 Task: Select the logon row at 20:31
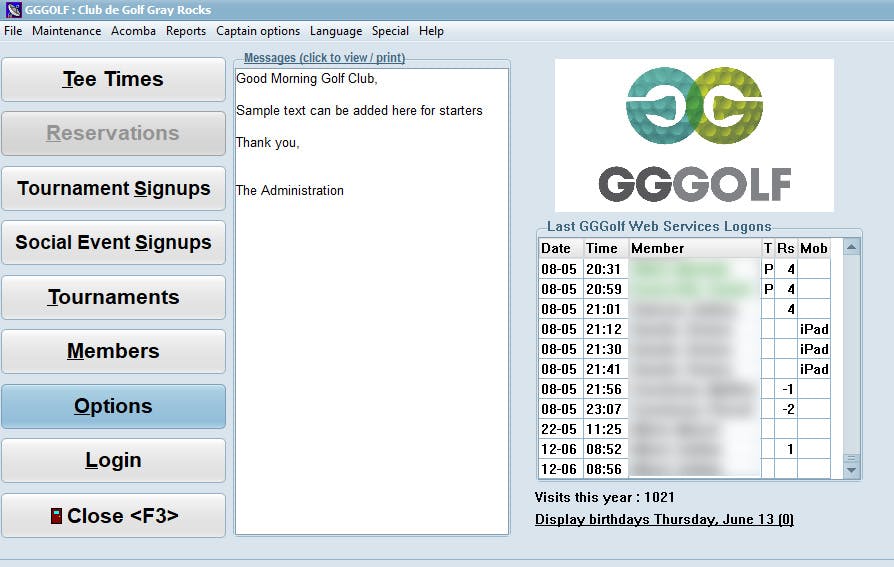point(684,269)
